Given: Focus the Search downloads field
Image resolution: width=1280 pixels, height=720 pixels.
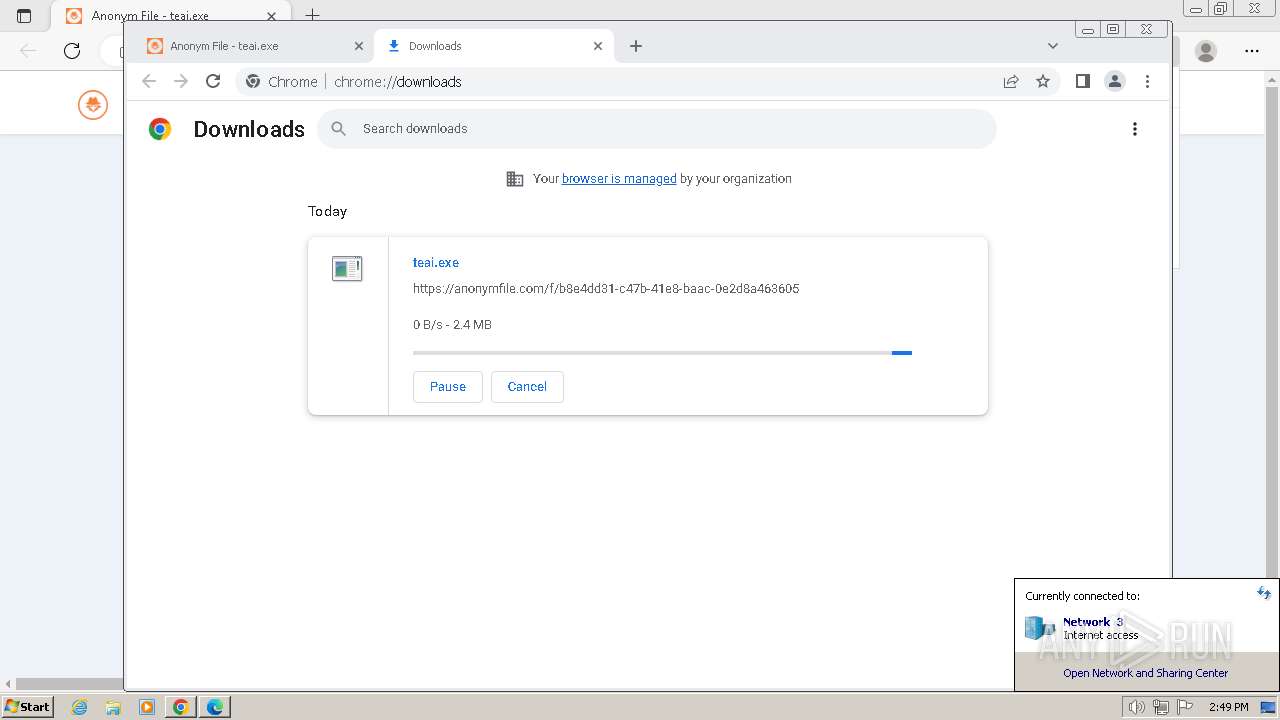Looking at the screenshot, I should tap(657, 129).
